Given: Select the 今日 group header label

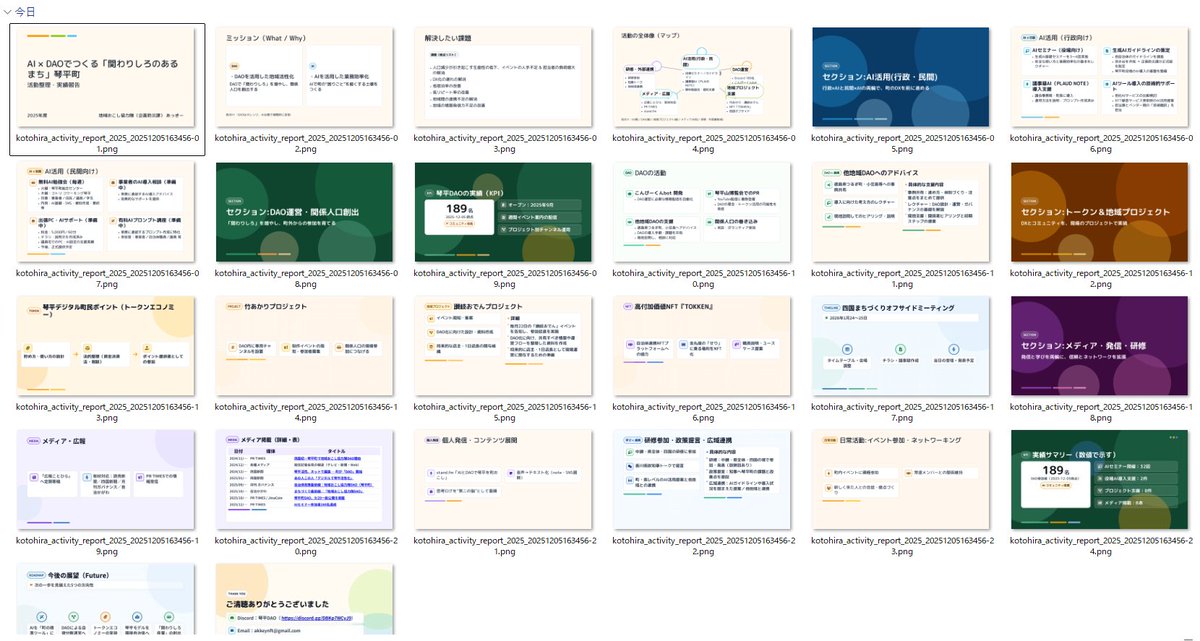Looking at the screenshot, I should [x=26, y=11].
